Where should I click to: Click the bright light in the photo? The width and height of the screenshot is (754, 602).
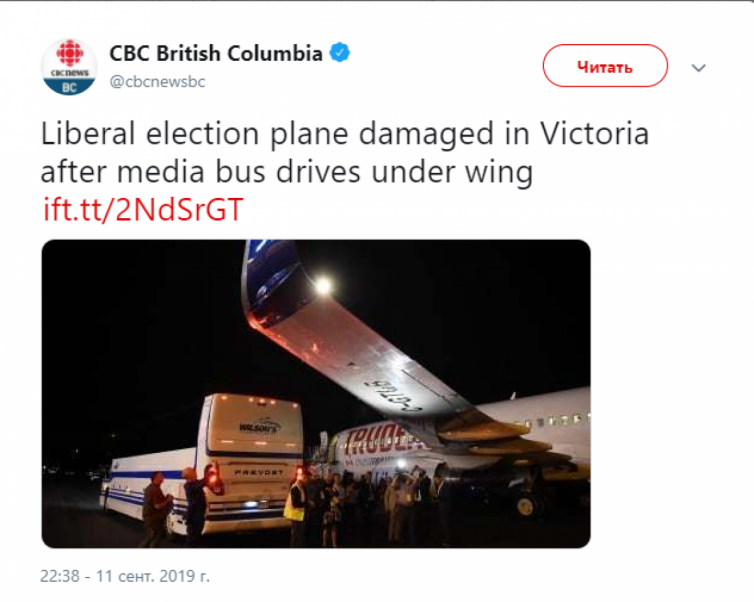323,286
